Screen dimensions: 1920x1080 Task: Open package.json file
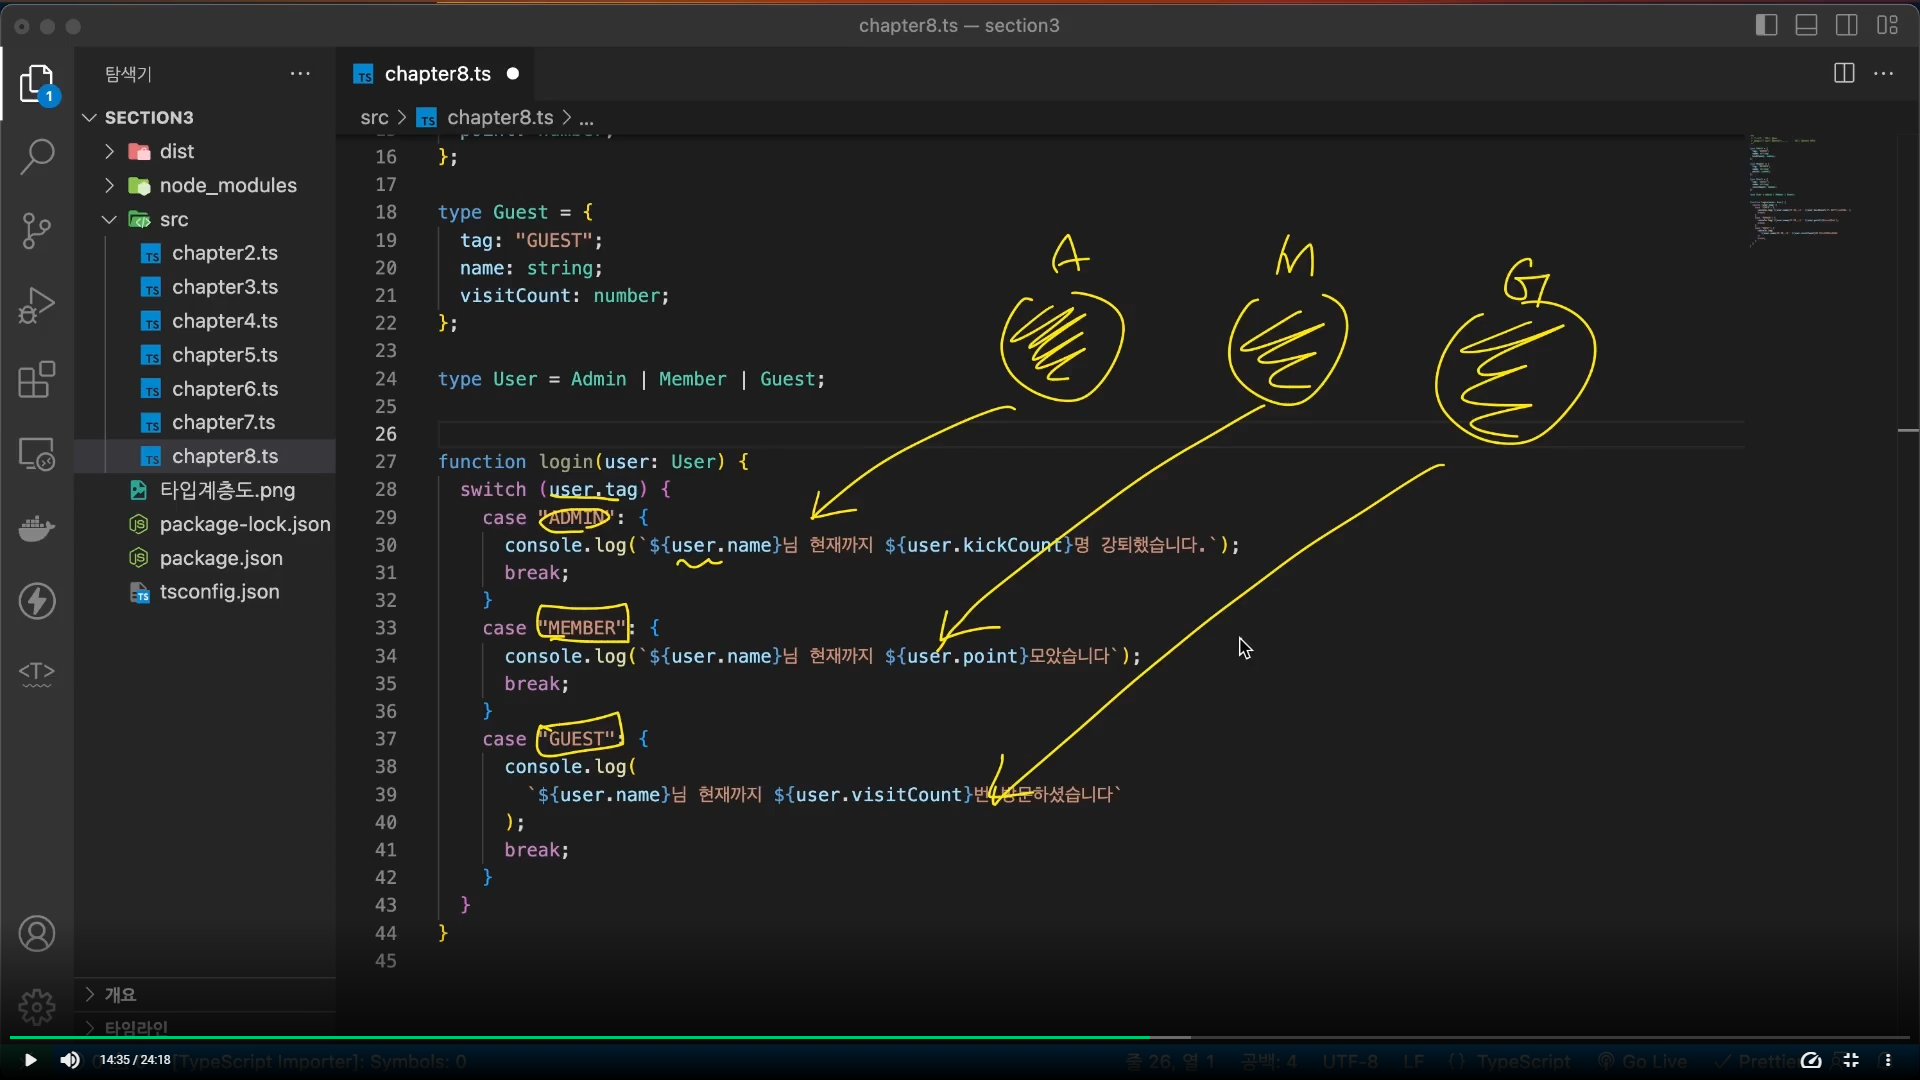tap(221, 558)
